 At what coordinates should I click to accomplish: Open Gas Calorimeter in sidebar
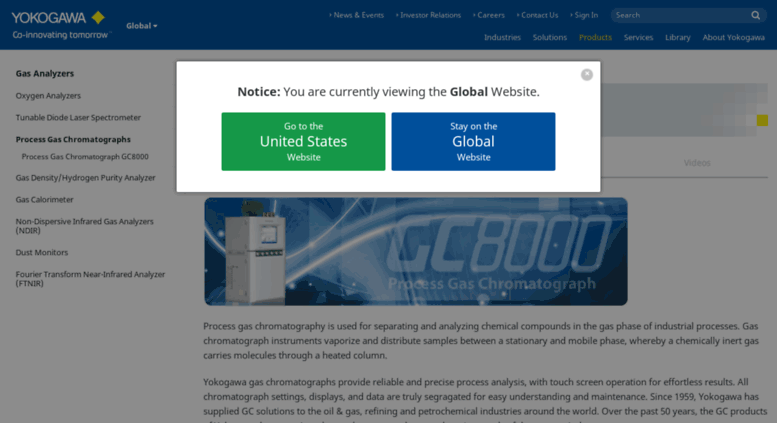45,200
